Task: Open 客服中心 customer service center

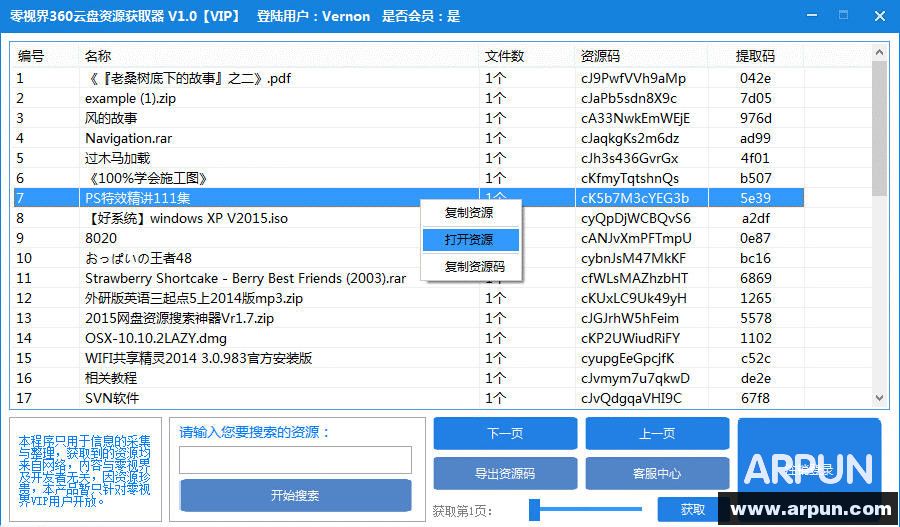Action: 657,473
